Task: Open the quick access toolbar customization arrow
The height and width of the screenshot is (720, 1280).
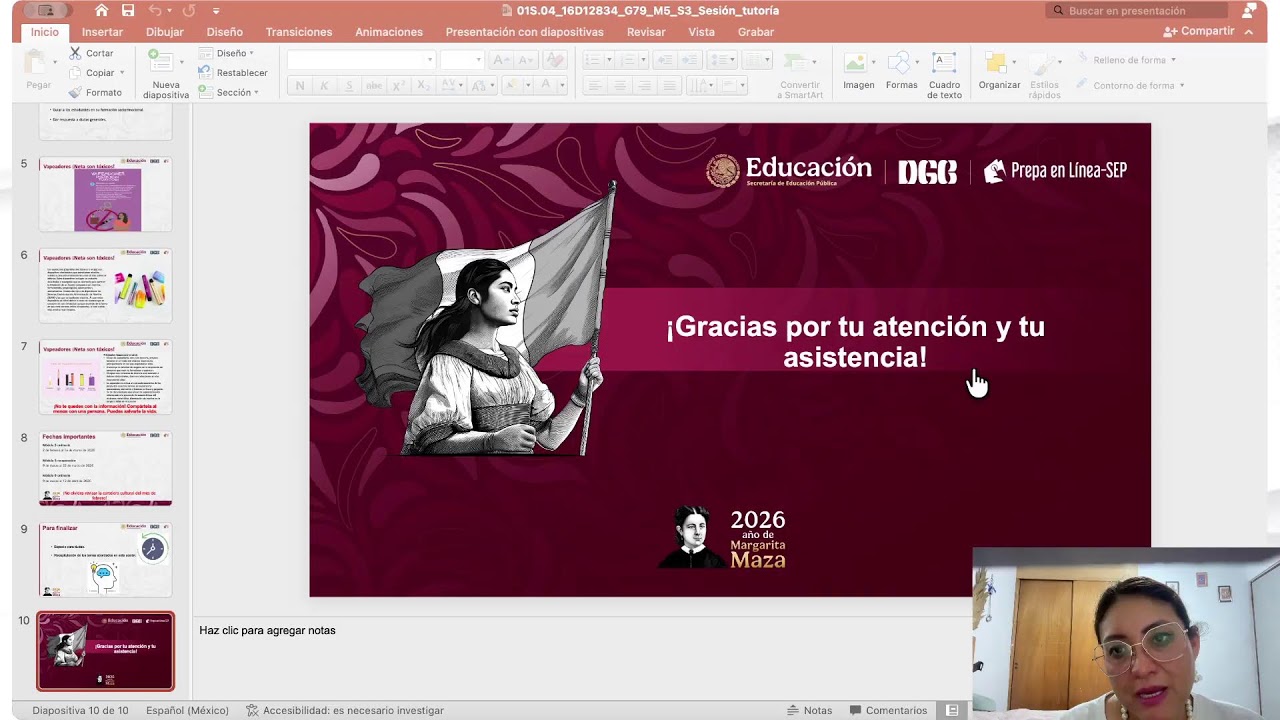Action: (217, 11)
